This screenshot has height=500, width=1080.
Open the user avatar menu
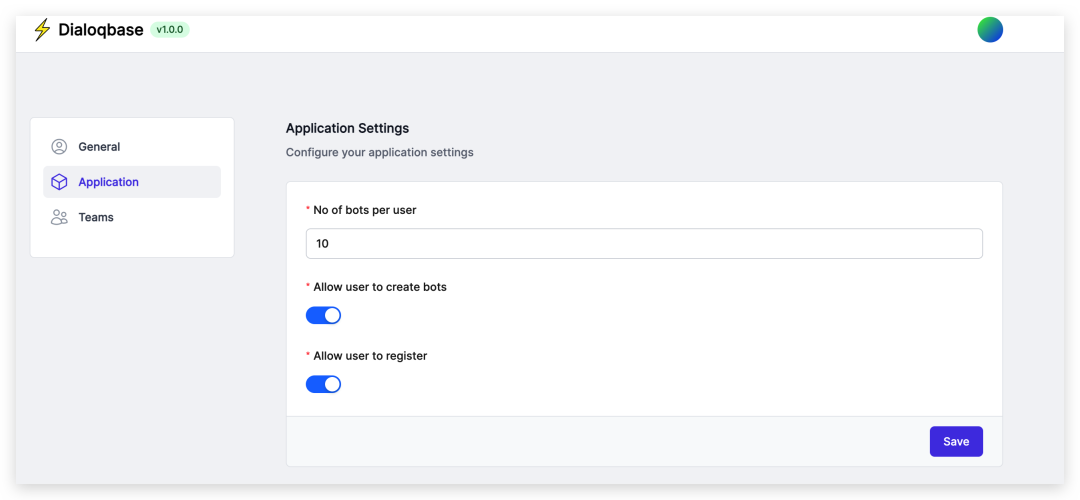[990, 30]
